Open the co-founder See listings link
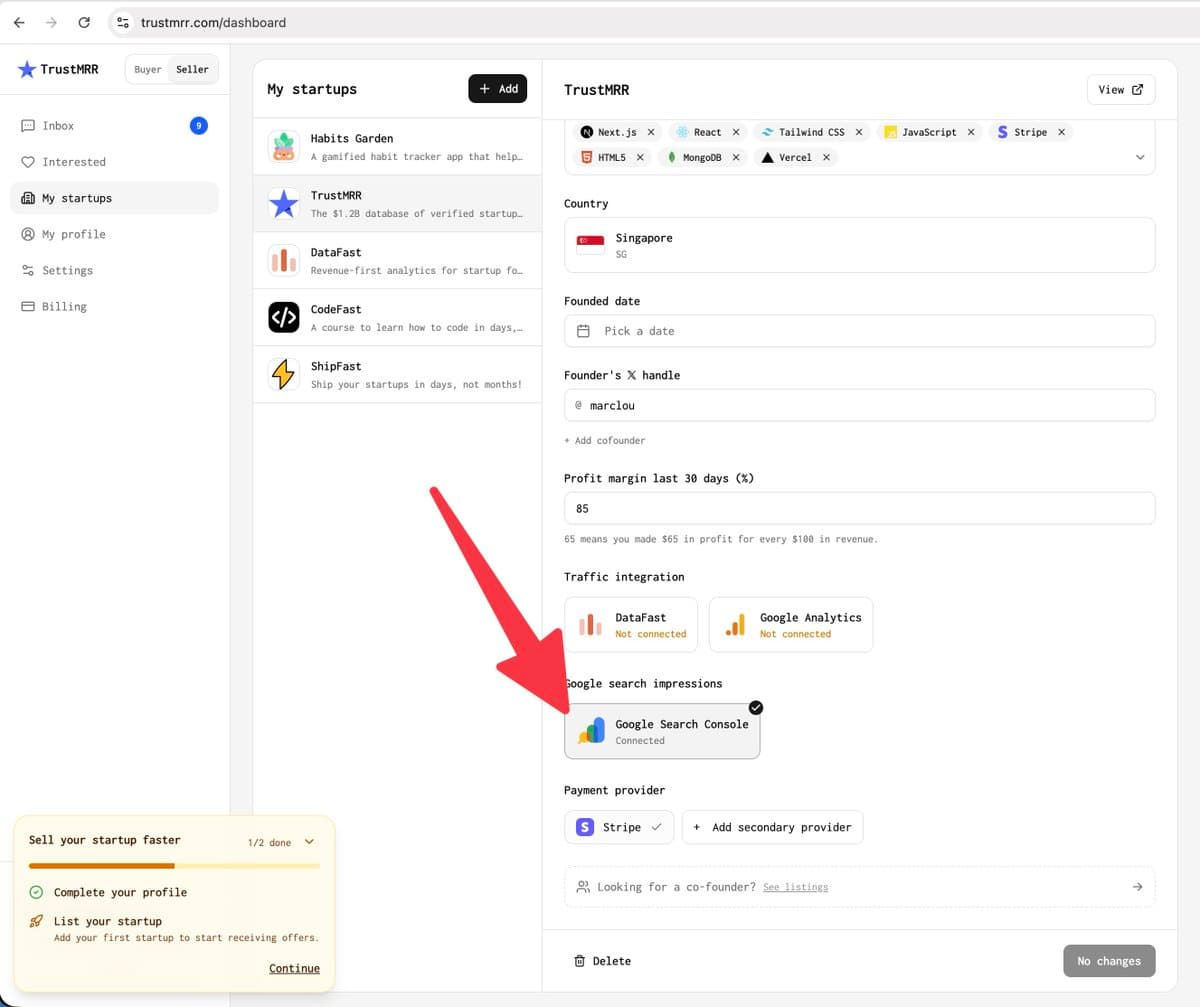 point(795,887)
